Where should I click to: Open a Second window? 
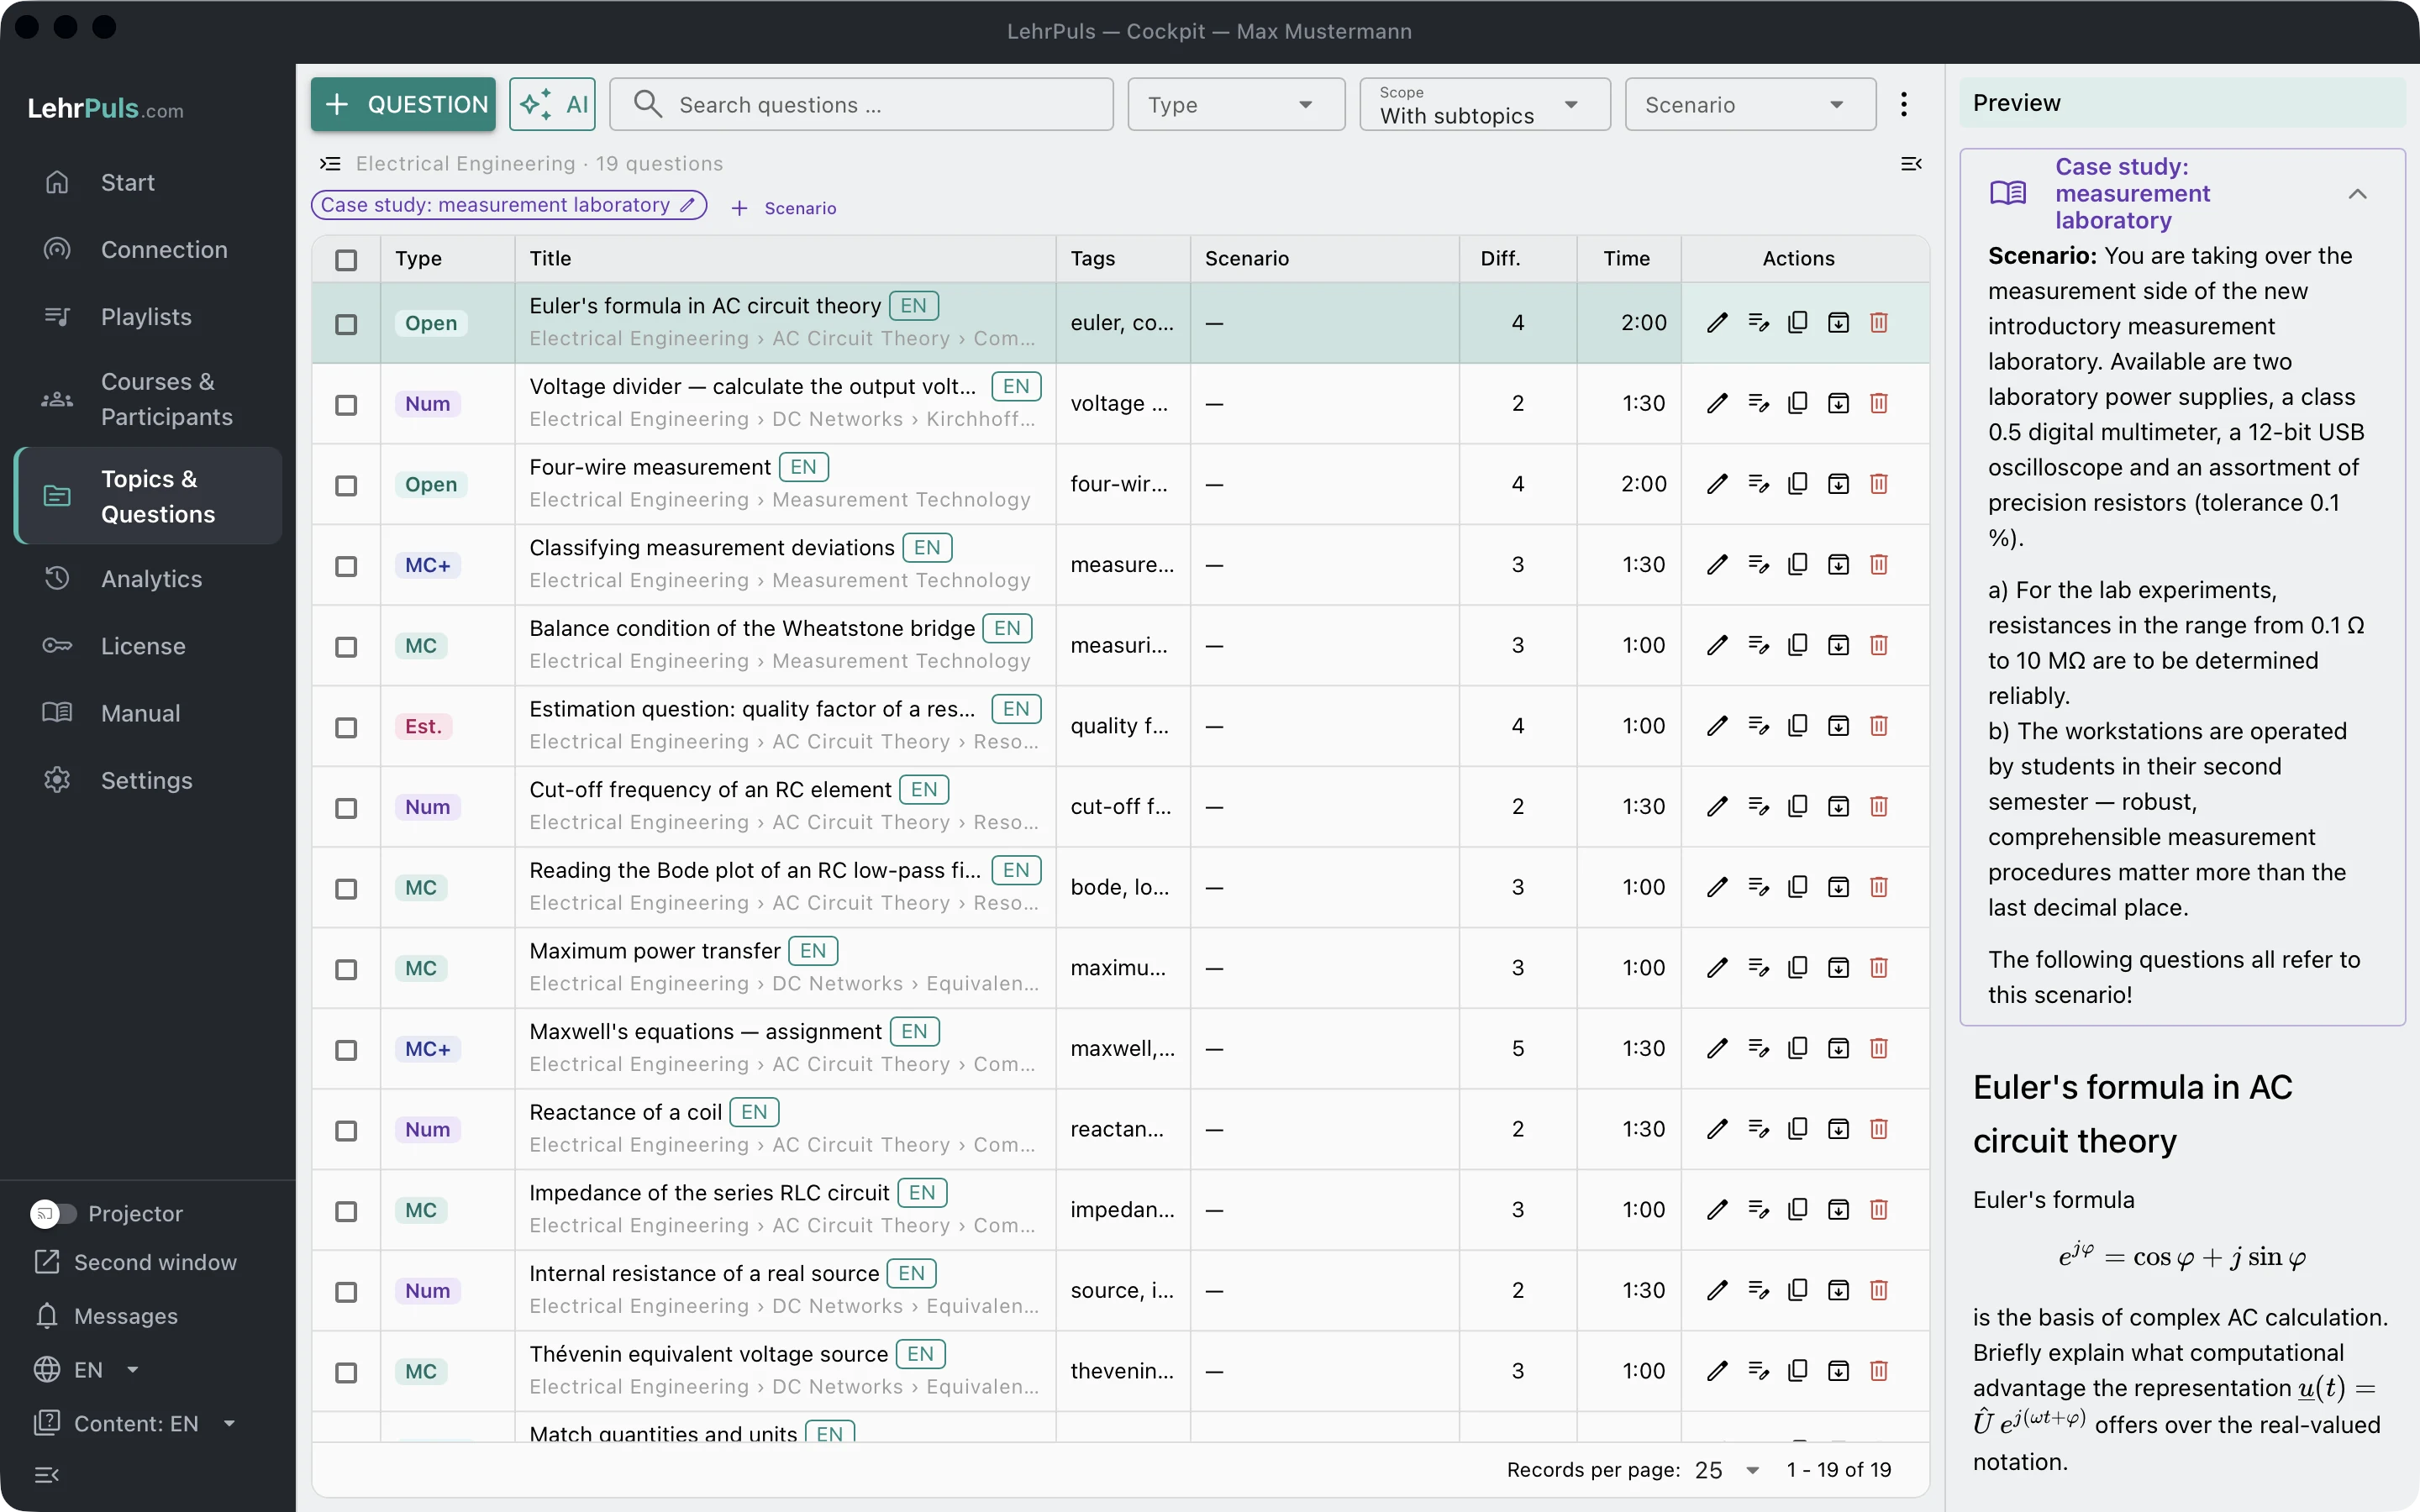point(135,1262)
